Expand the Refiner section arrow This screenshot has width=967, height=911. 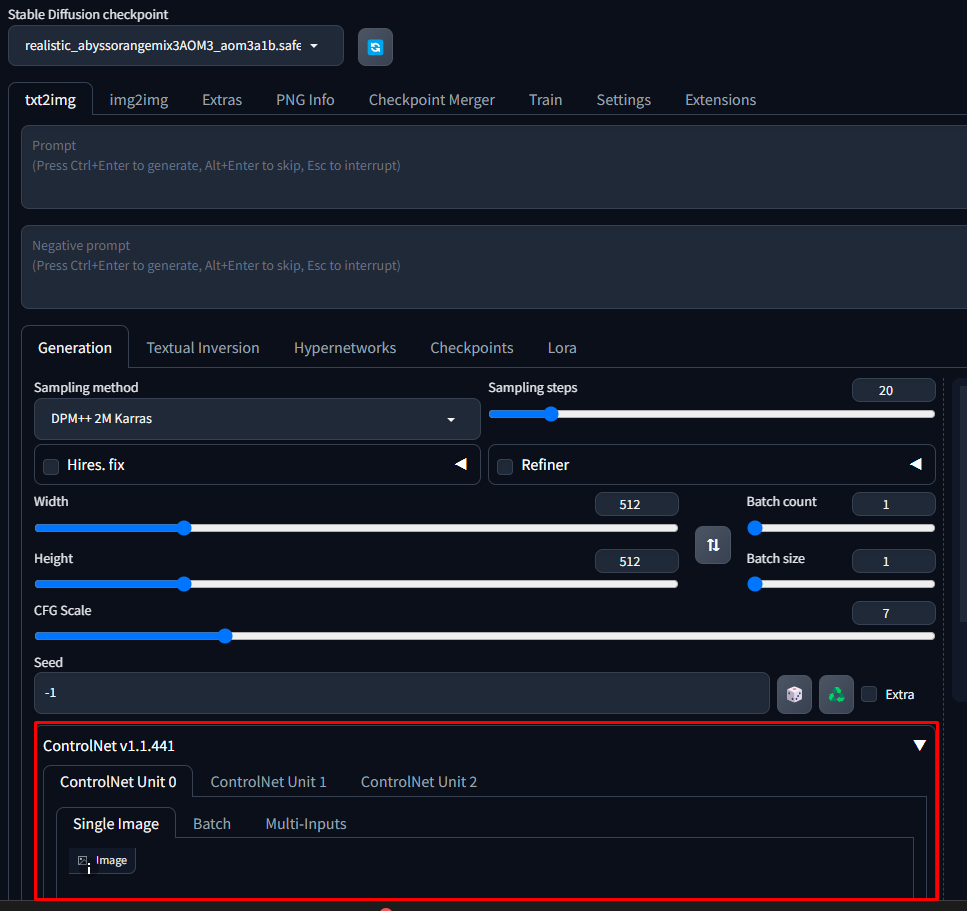(x=915, y=465)
